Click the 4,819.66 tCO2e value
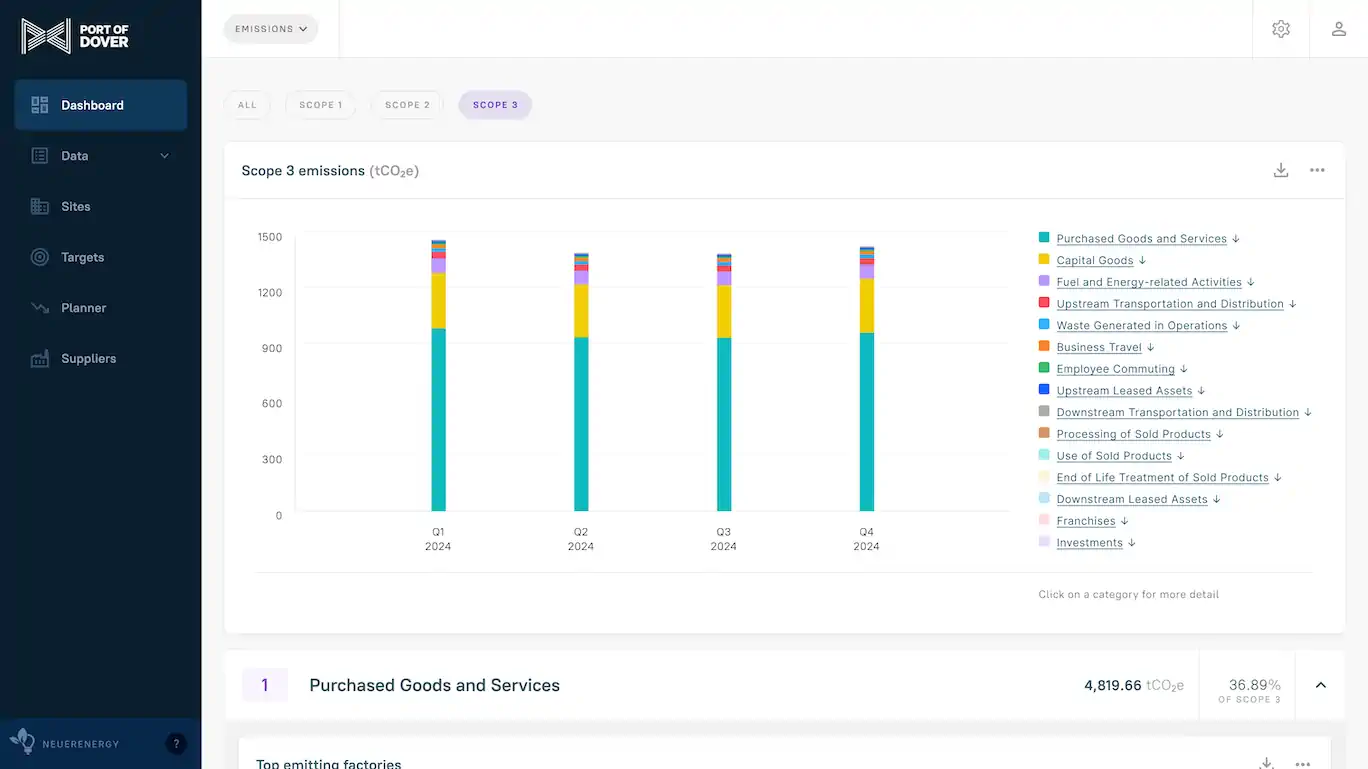Screen dimensions: 1368x769 (1134, 685)
